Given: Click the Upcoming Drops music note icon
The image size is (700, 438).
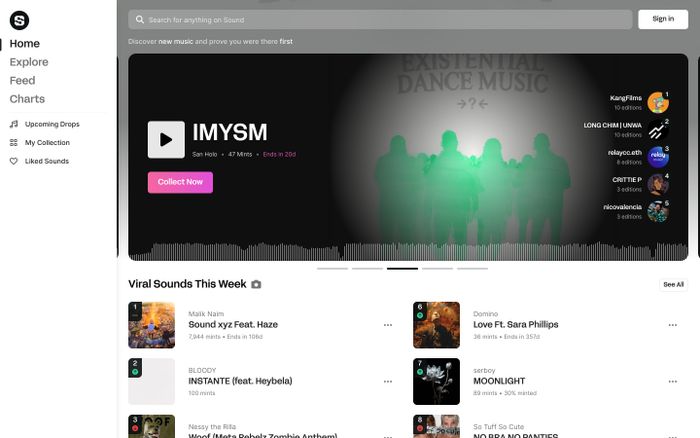Looking at the screenshot, I should click(14, 125).
